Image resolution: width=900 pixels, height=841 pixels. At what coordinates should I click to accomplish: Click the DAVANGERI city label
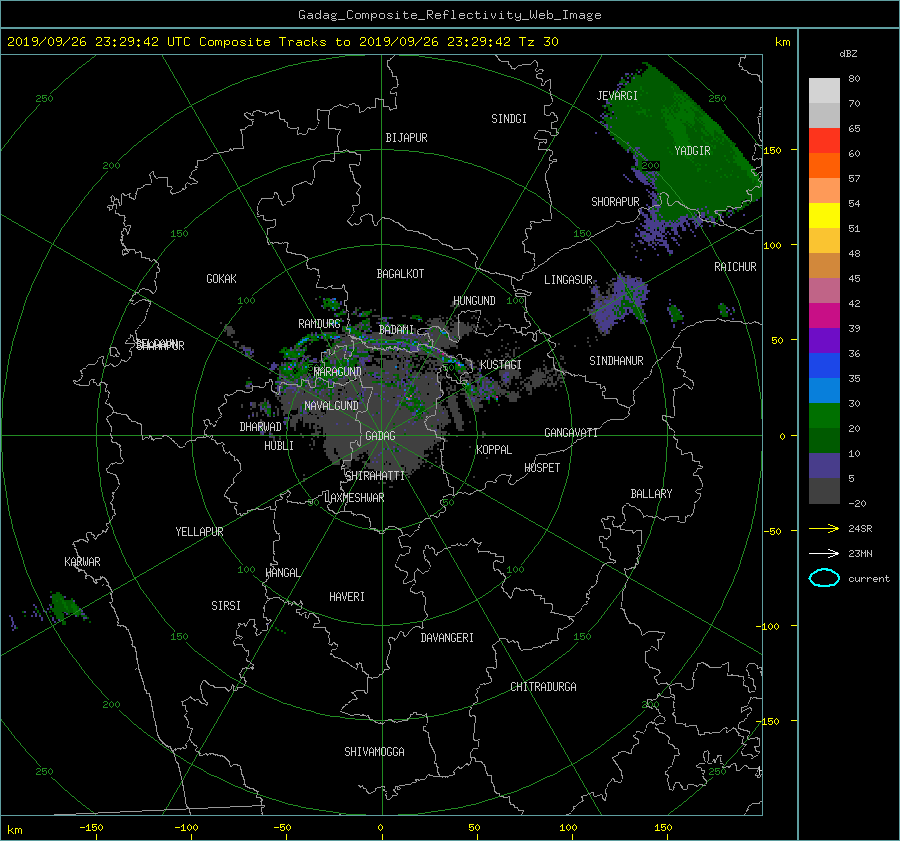pos(447,637)
